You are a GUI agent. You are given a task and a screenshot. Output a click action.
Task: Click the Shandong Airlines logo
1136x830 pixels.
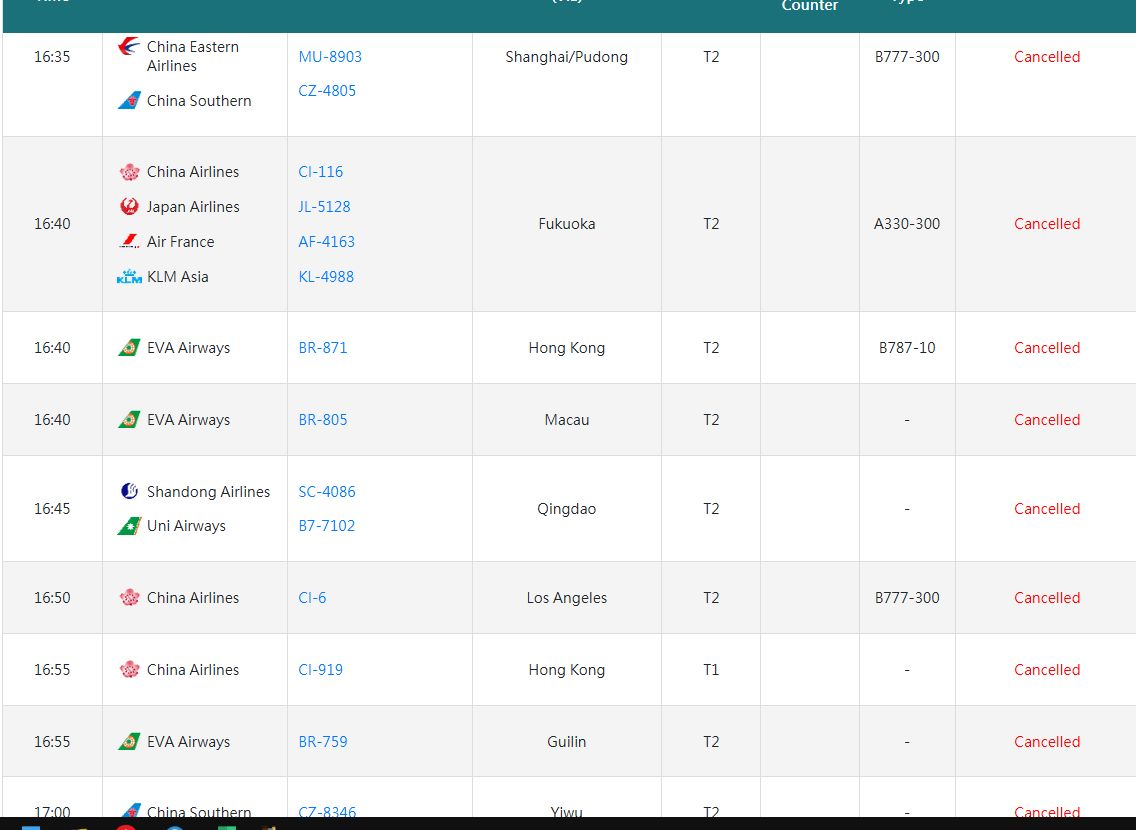coord(129,491)
